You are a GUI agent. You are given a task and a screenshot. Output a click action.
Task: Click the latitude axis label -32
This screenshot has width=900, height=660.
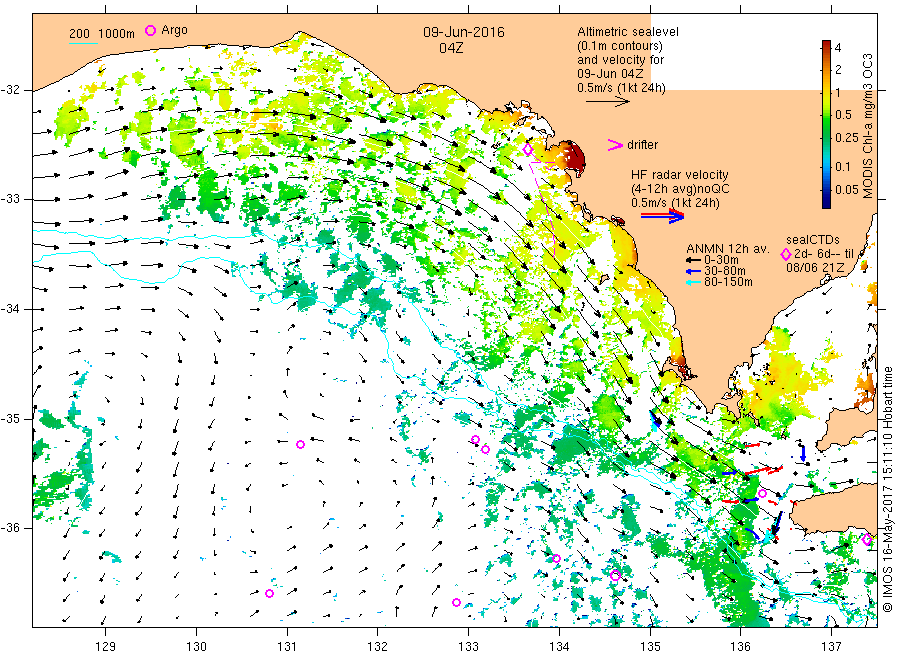click(10, 90)
